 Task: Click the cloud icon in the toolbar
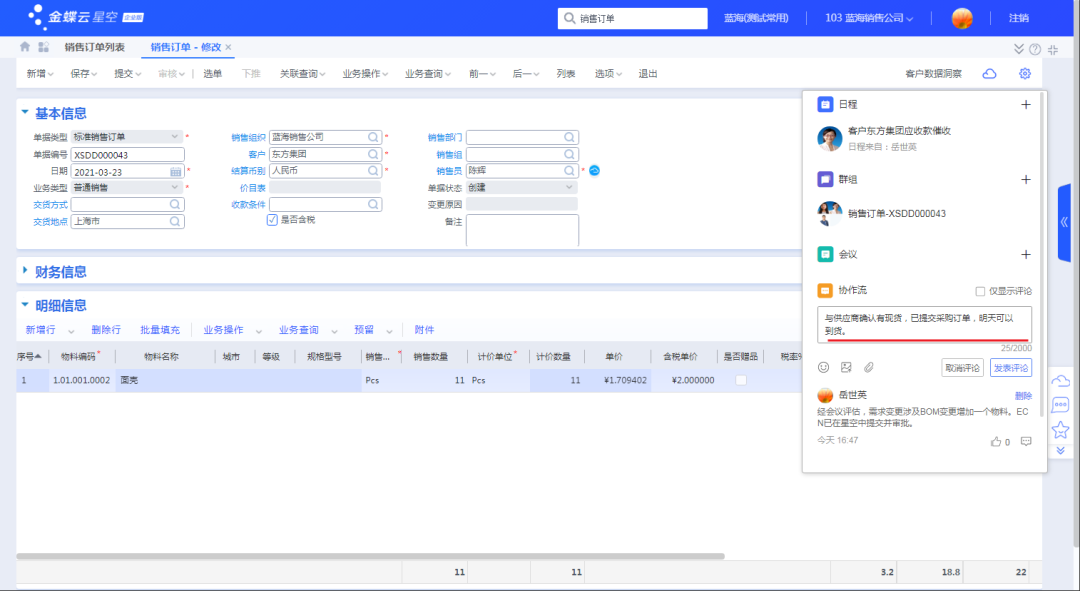pos(989,74)
